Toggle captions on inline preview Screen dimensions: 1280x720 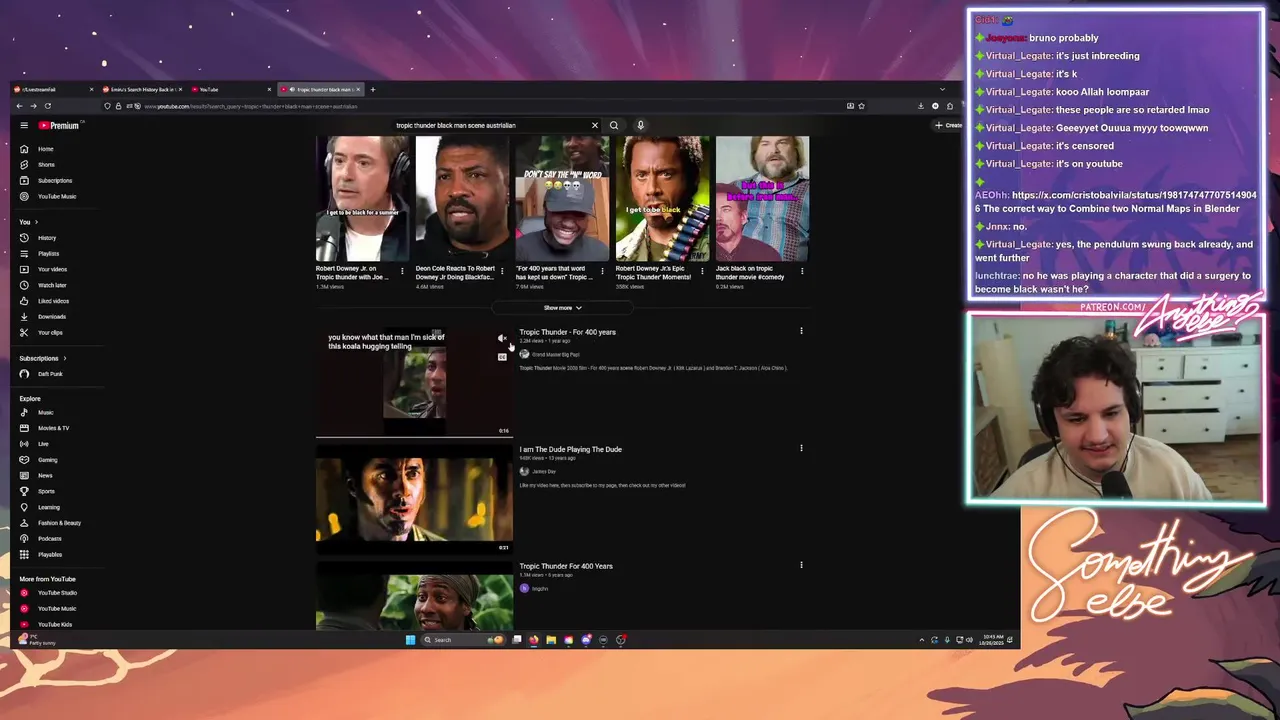point(502,357)
